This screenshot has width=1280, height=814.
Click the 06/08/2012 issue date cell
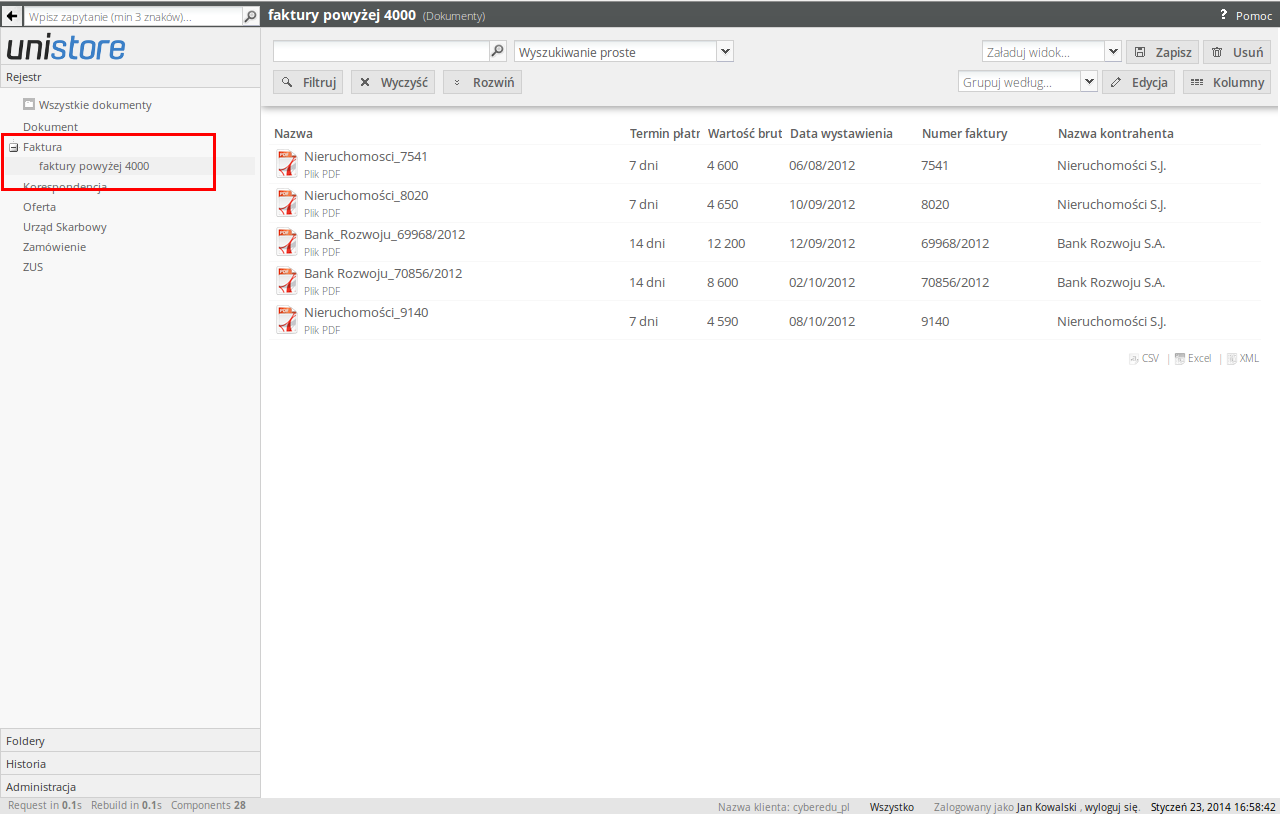click(x=822, y=165)
